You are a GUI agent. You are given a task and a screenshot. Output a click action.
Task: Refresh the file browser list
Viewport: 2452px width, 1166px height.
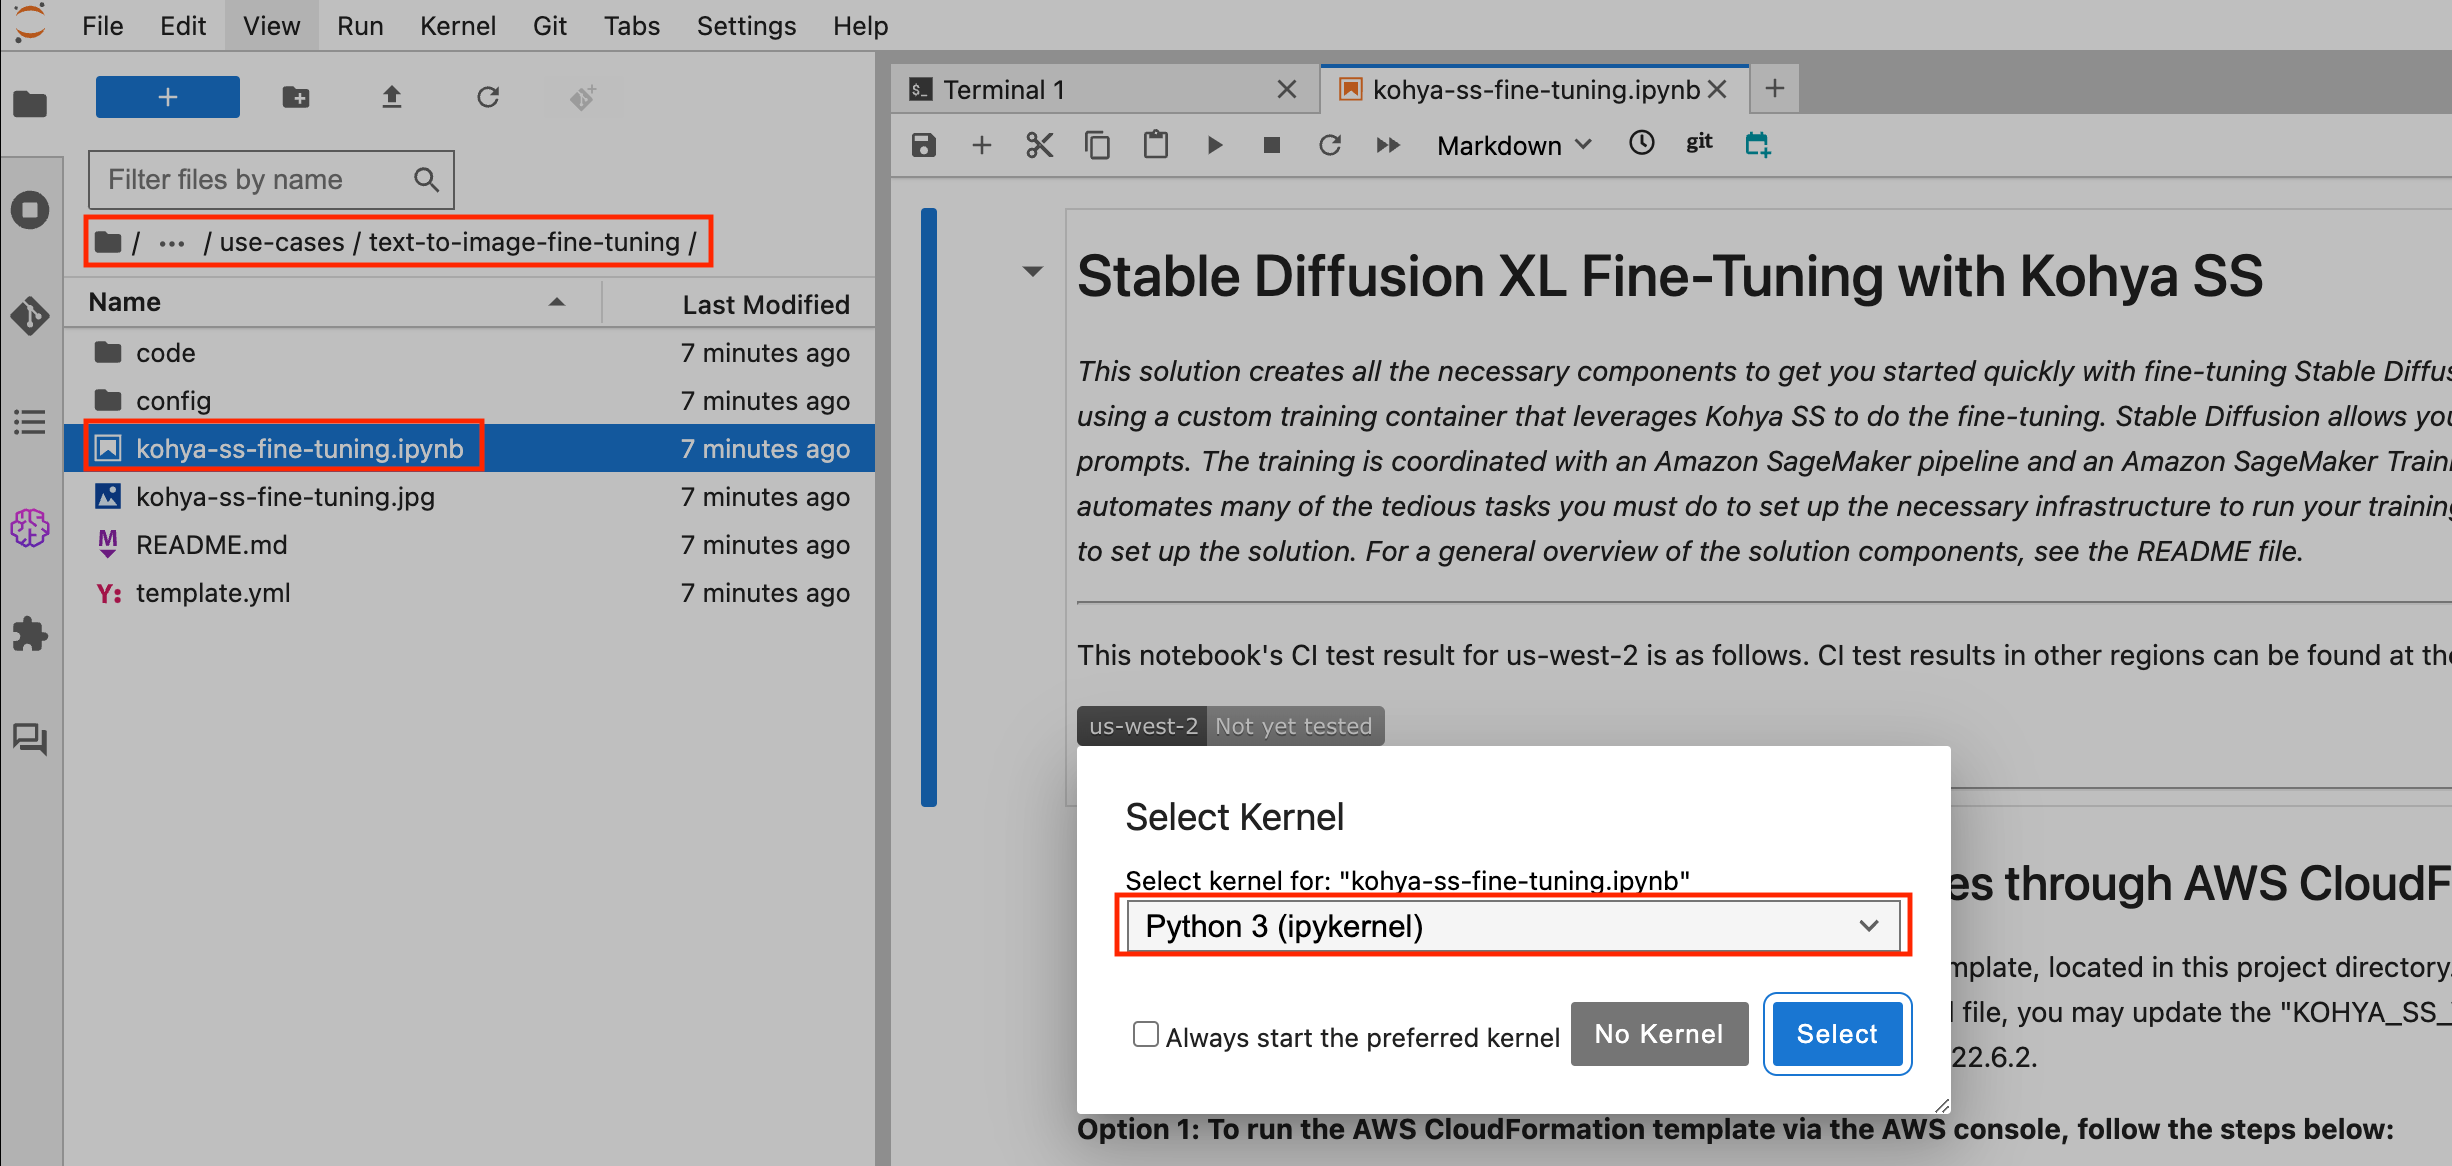(x=487, y=97)
